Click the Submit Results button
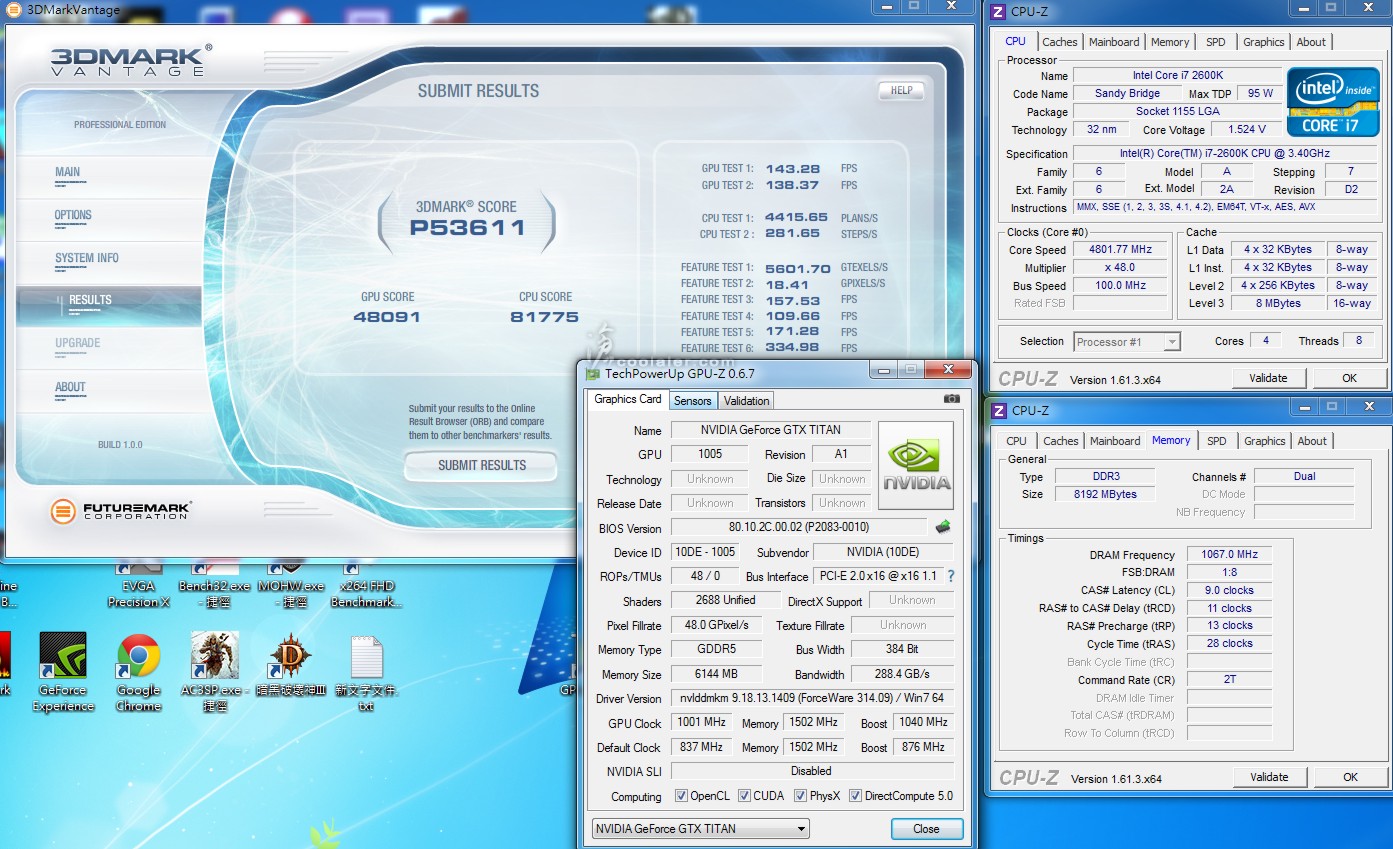 point(481,465)
